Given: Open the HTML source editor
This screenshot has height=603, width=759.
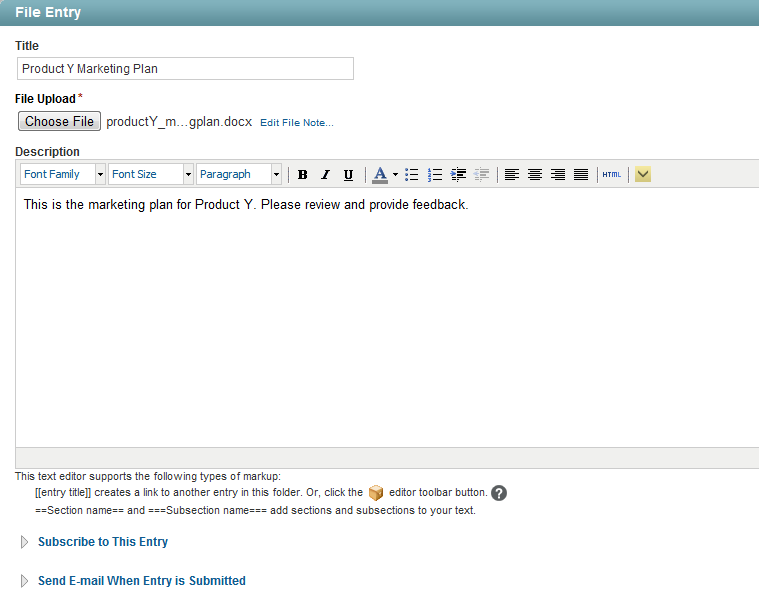Looking at the screenshot, I should pos(611,175).
